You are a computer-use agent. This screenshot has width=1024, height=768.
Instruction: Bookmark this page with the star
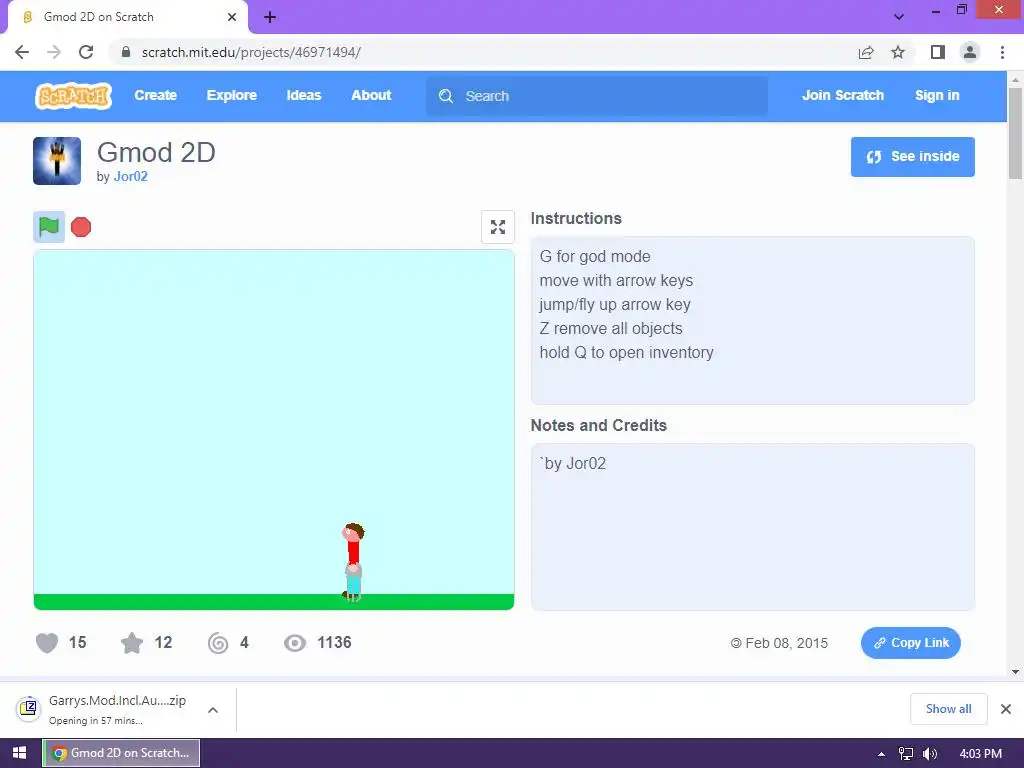(898, 52)
